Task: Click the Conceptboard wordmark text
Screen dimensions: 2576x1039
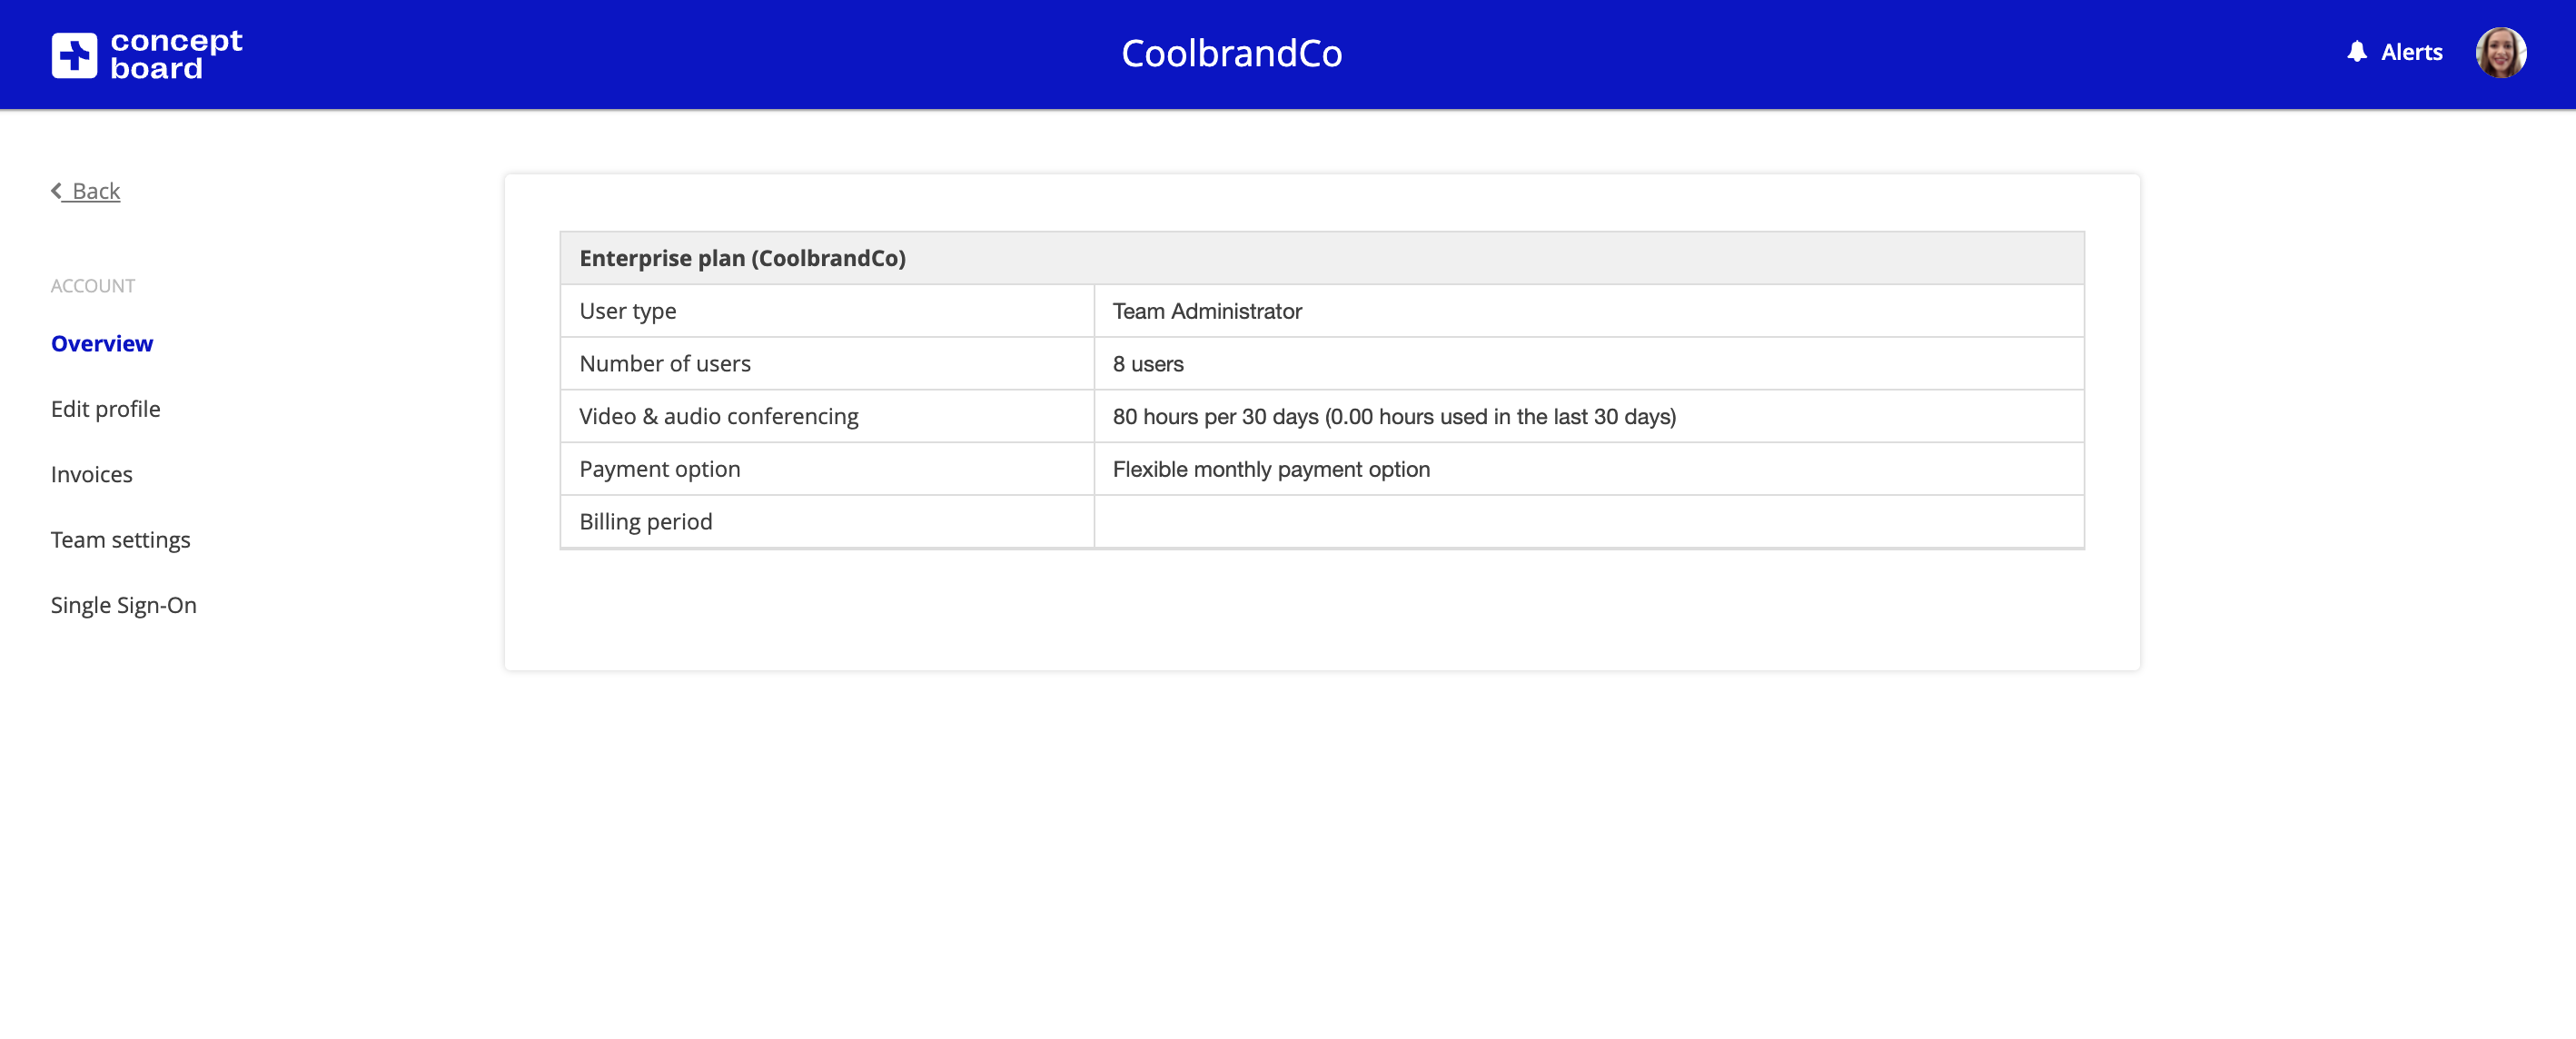Action: point(176,54)
